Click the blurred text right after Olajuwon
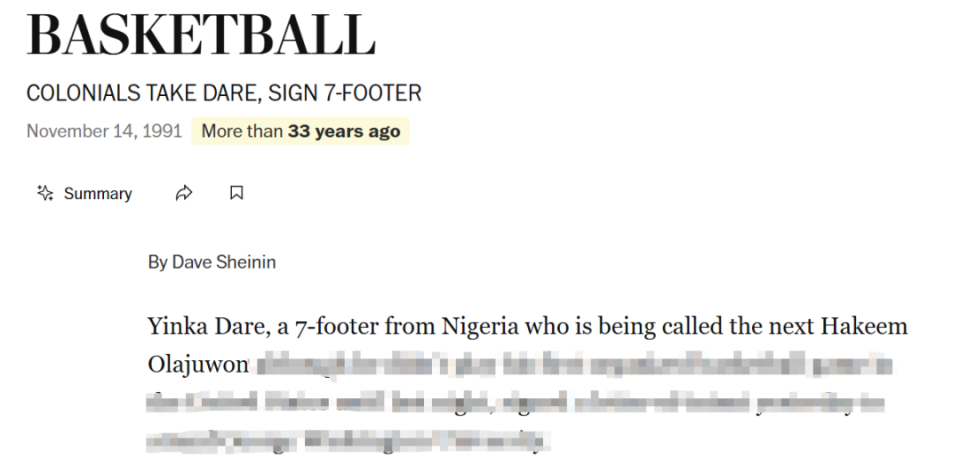This screenshot has height=473, width=960. 571,364
